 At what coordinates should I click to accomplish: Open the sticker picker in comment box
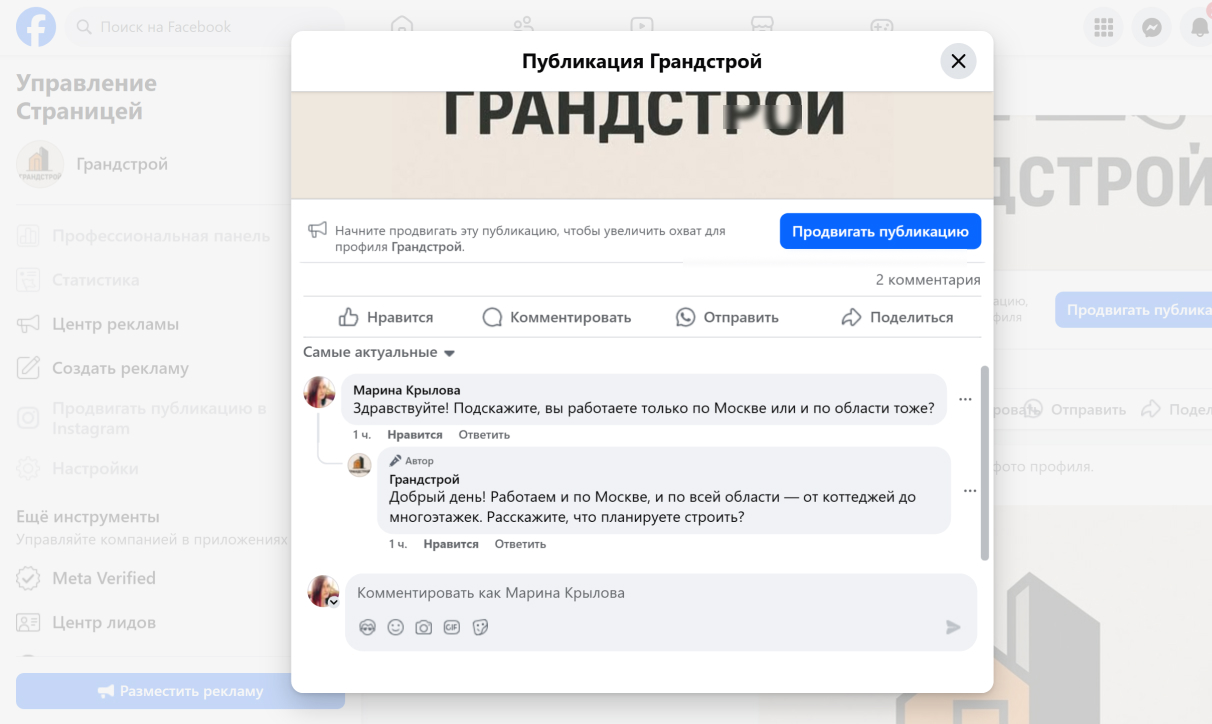click(480, 627)
